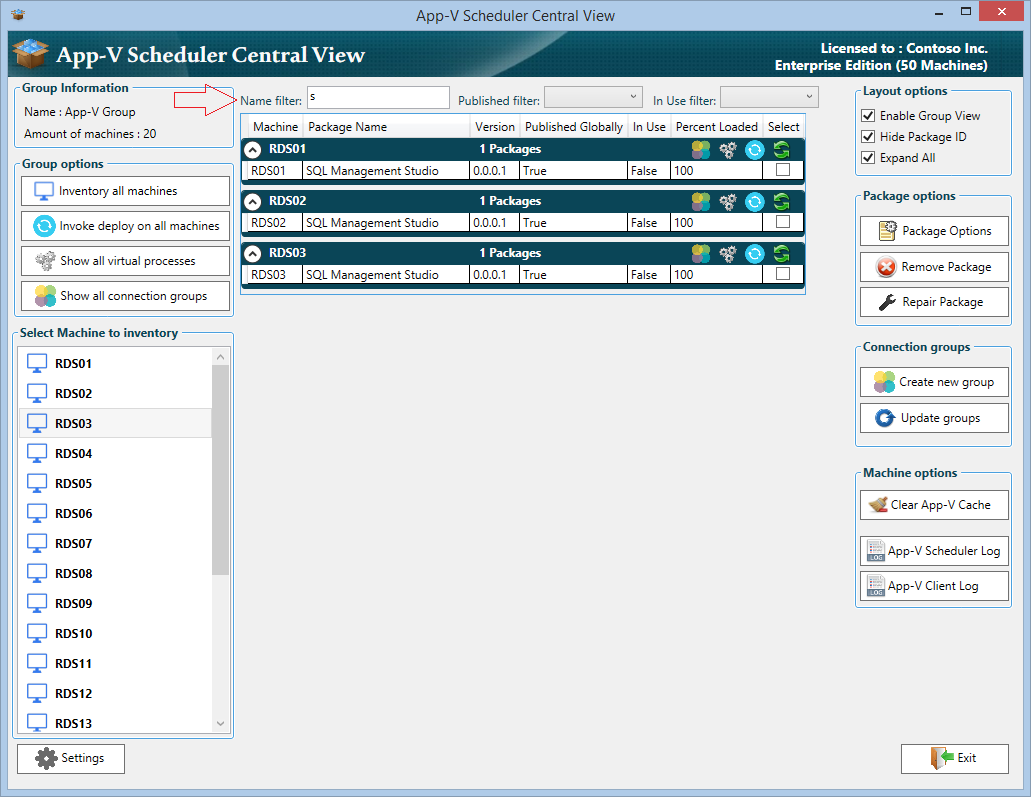Click virtual processes gears icon for RDS02

click(728, 201)
